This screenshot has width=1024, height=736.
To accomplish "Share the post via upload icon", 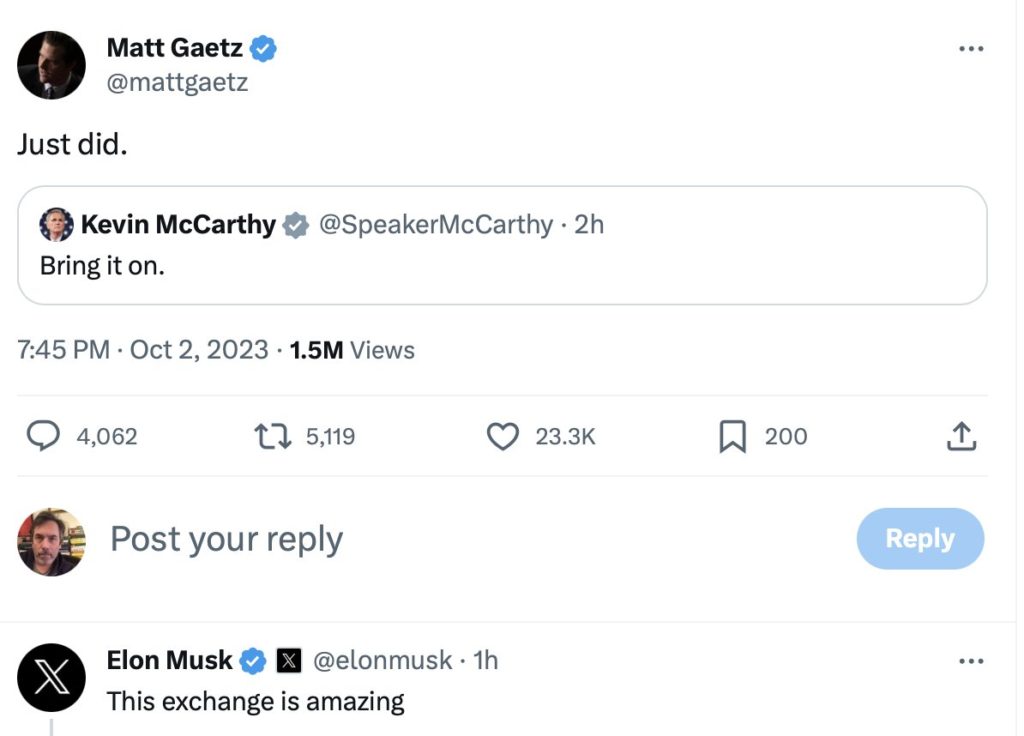I will [x=960, y=436].
